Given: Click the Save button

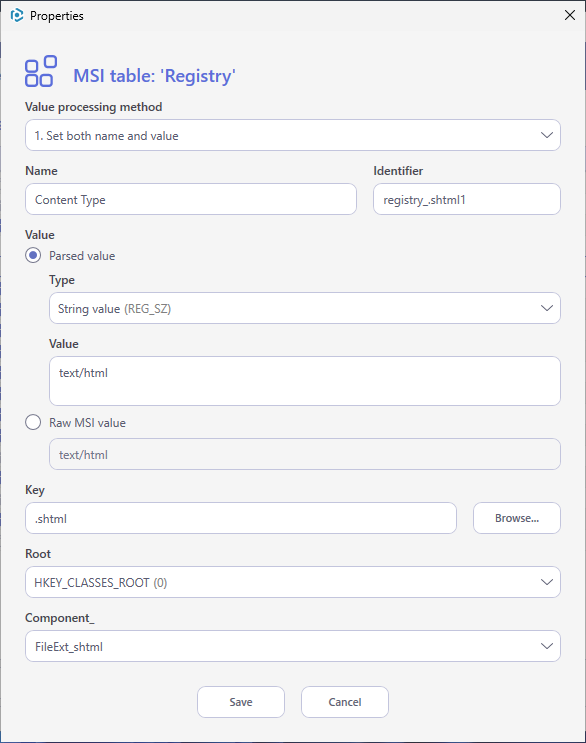Looking at the screenshot, I should (241, 702).
